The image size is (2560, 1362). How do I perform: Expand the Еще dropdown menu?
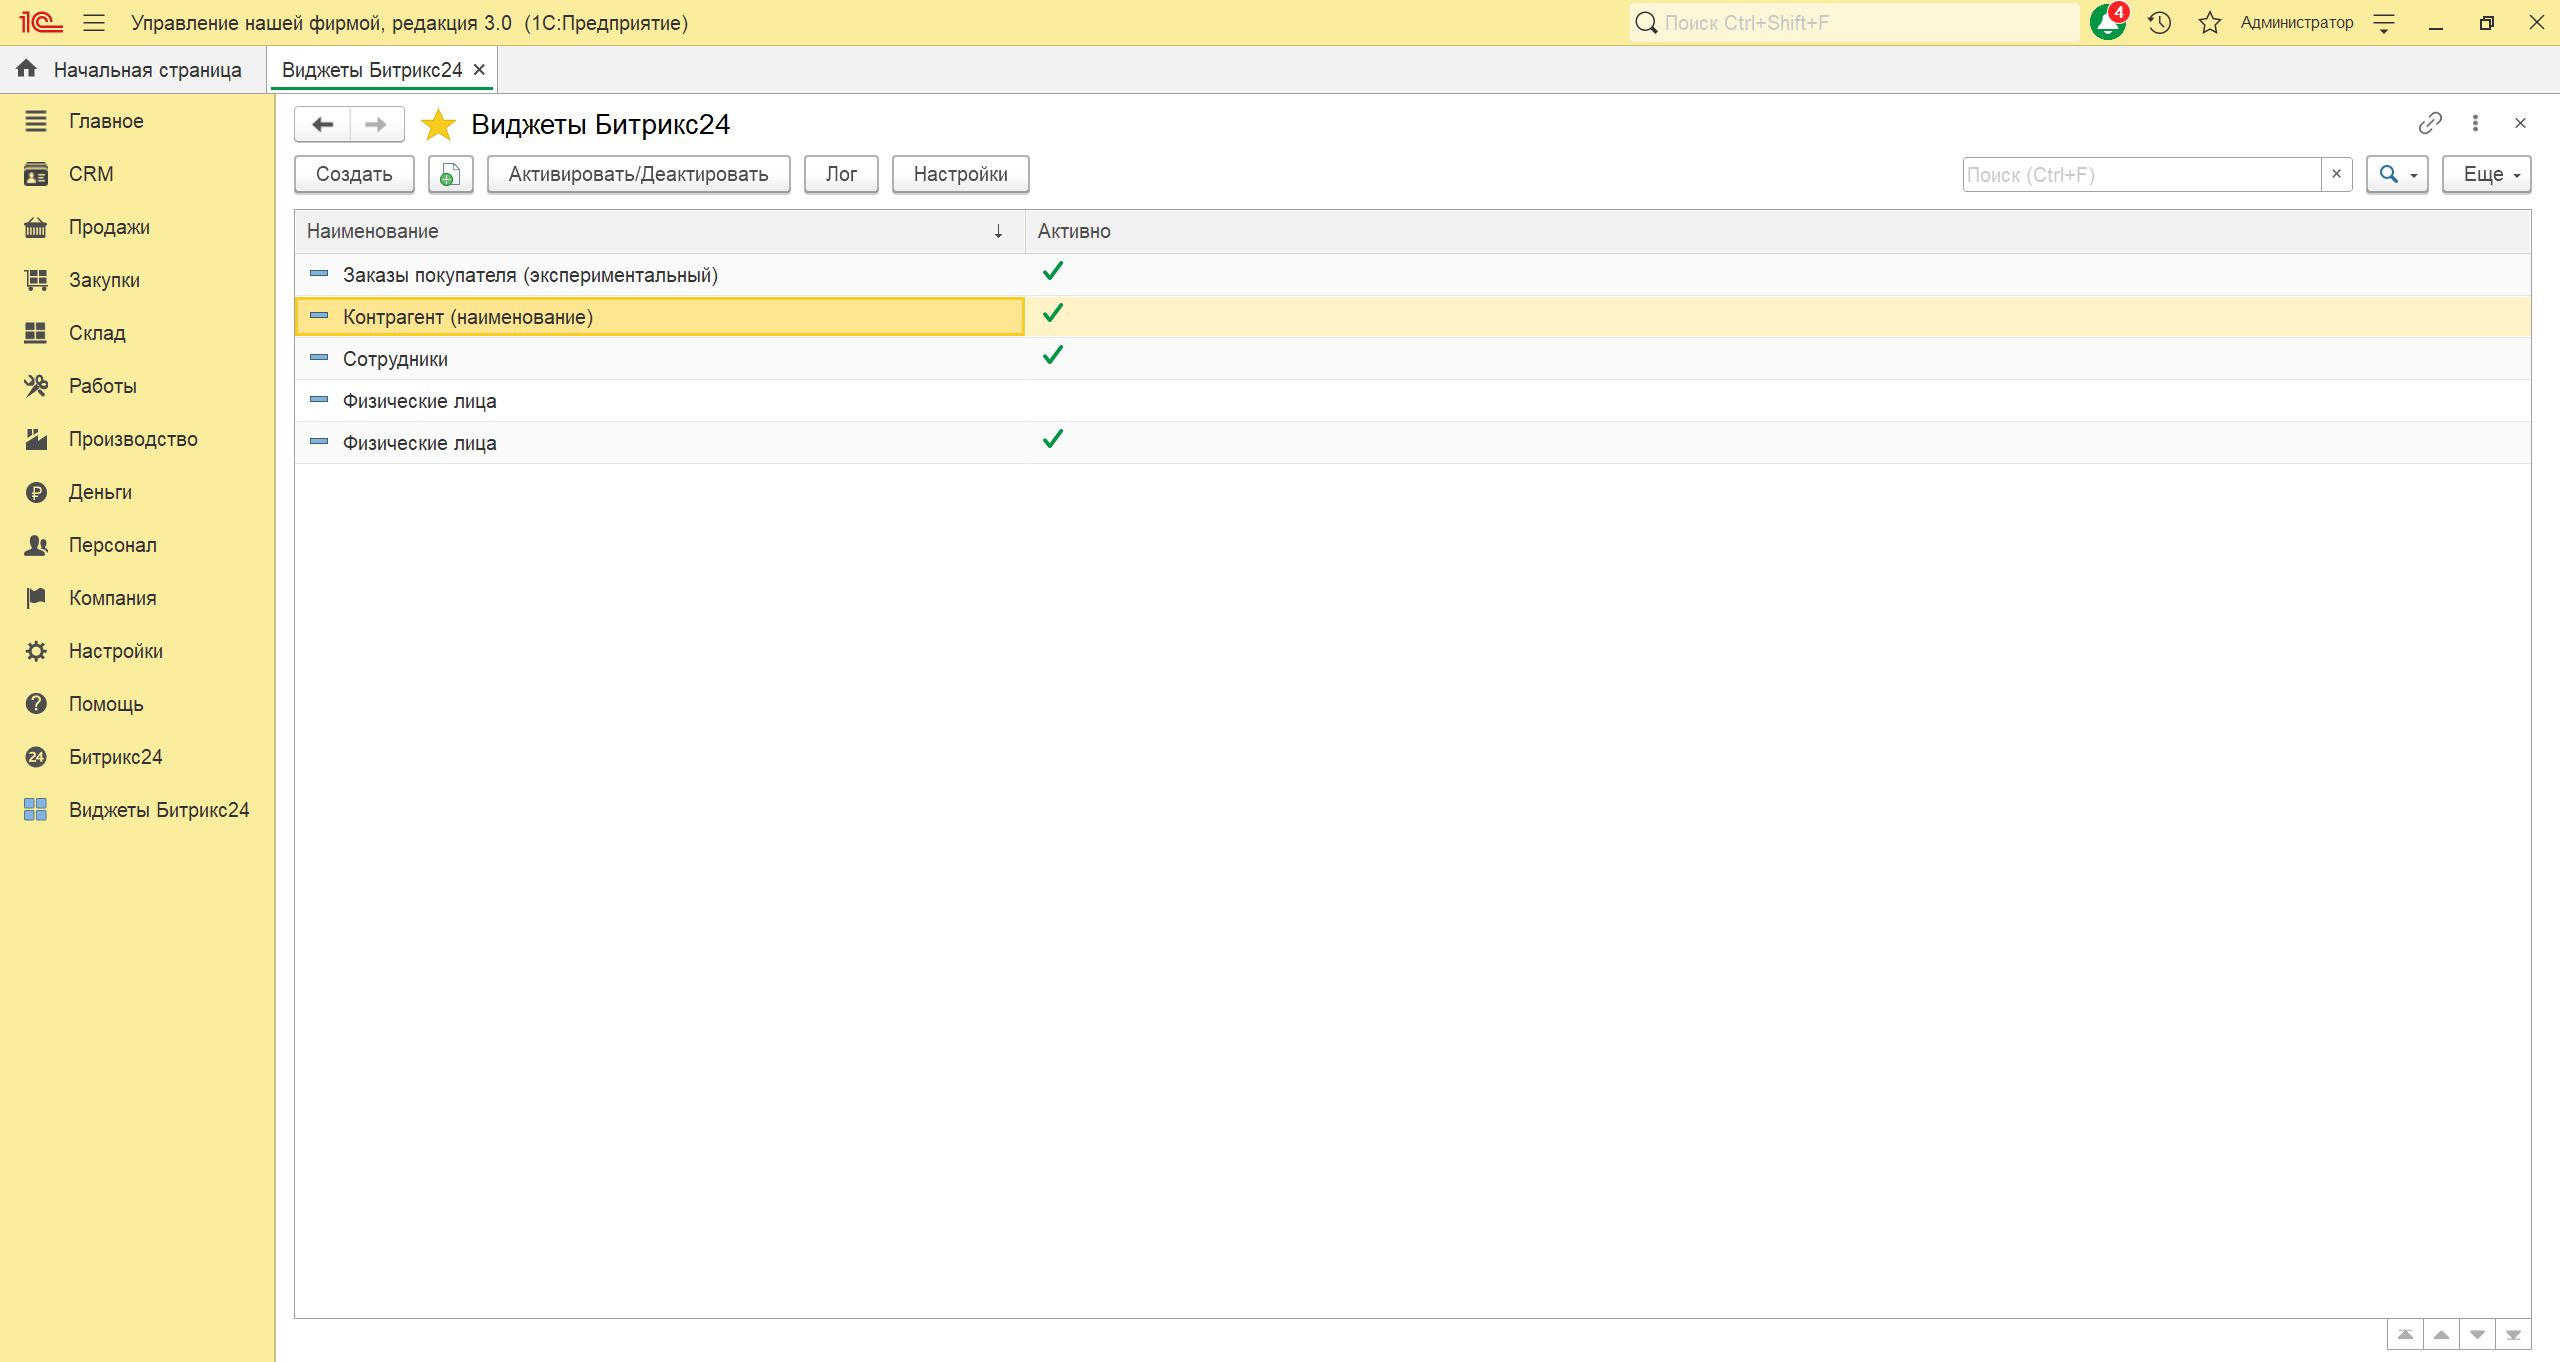pos(2485,175)
